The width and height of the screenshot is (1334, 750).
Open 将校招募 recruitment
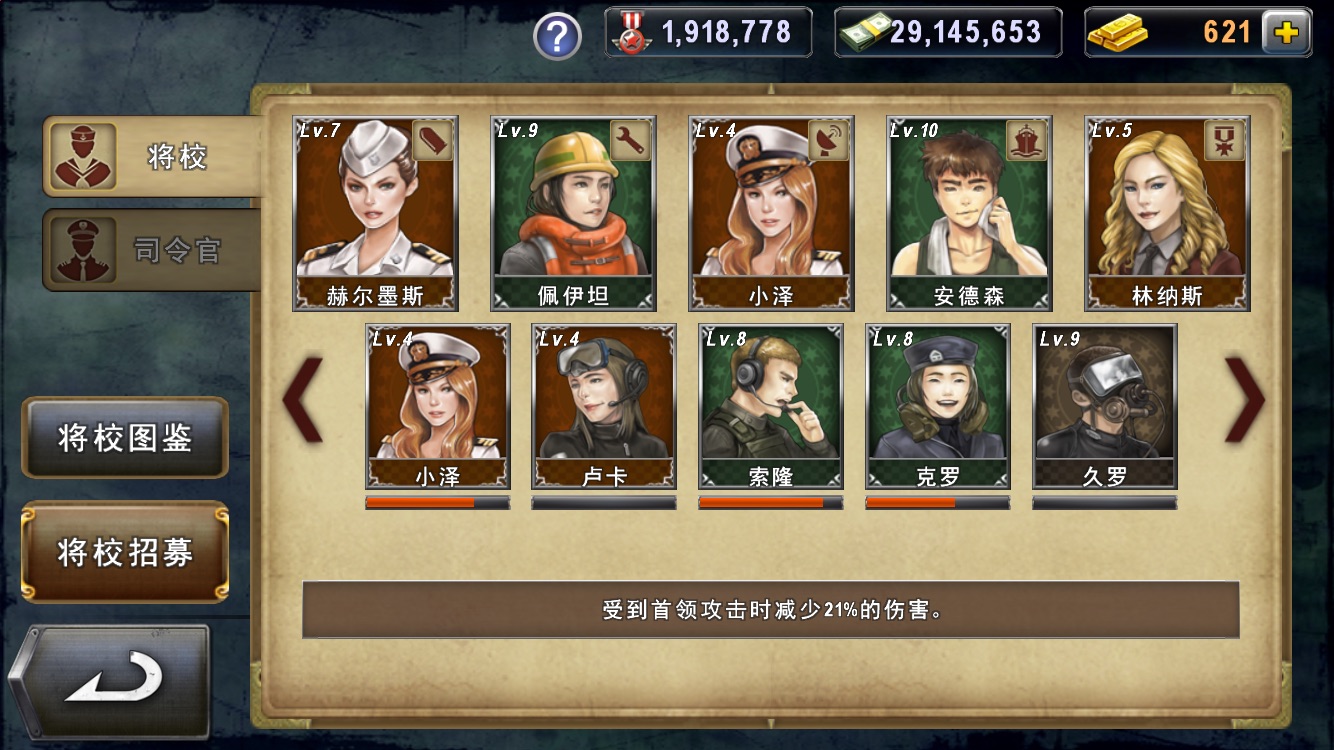click(125, 552)
